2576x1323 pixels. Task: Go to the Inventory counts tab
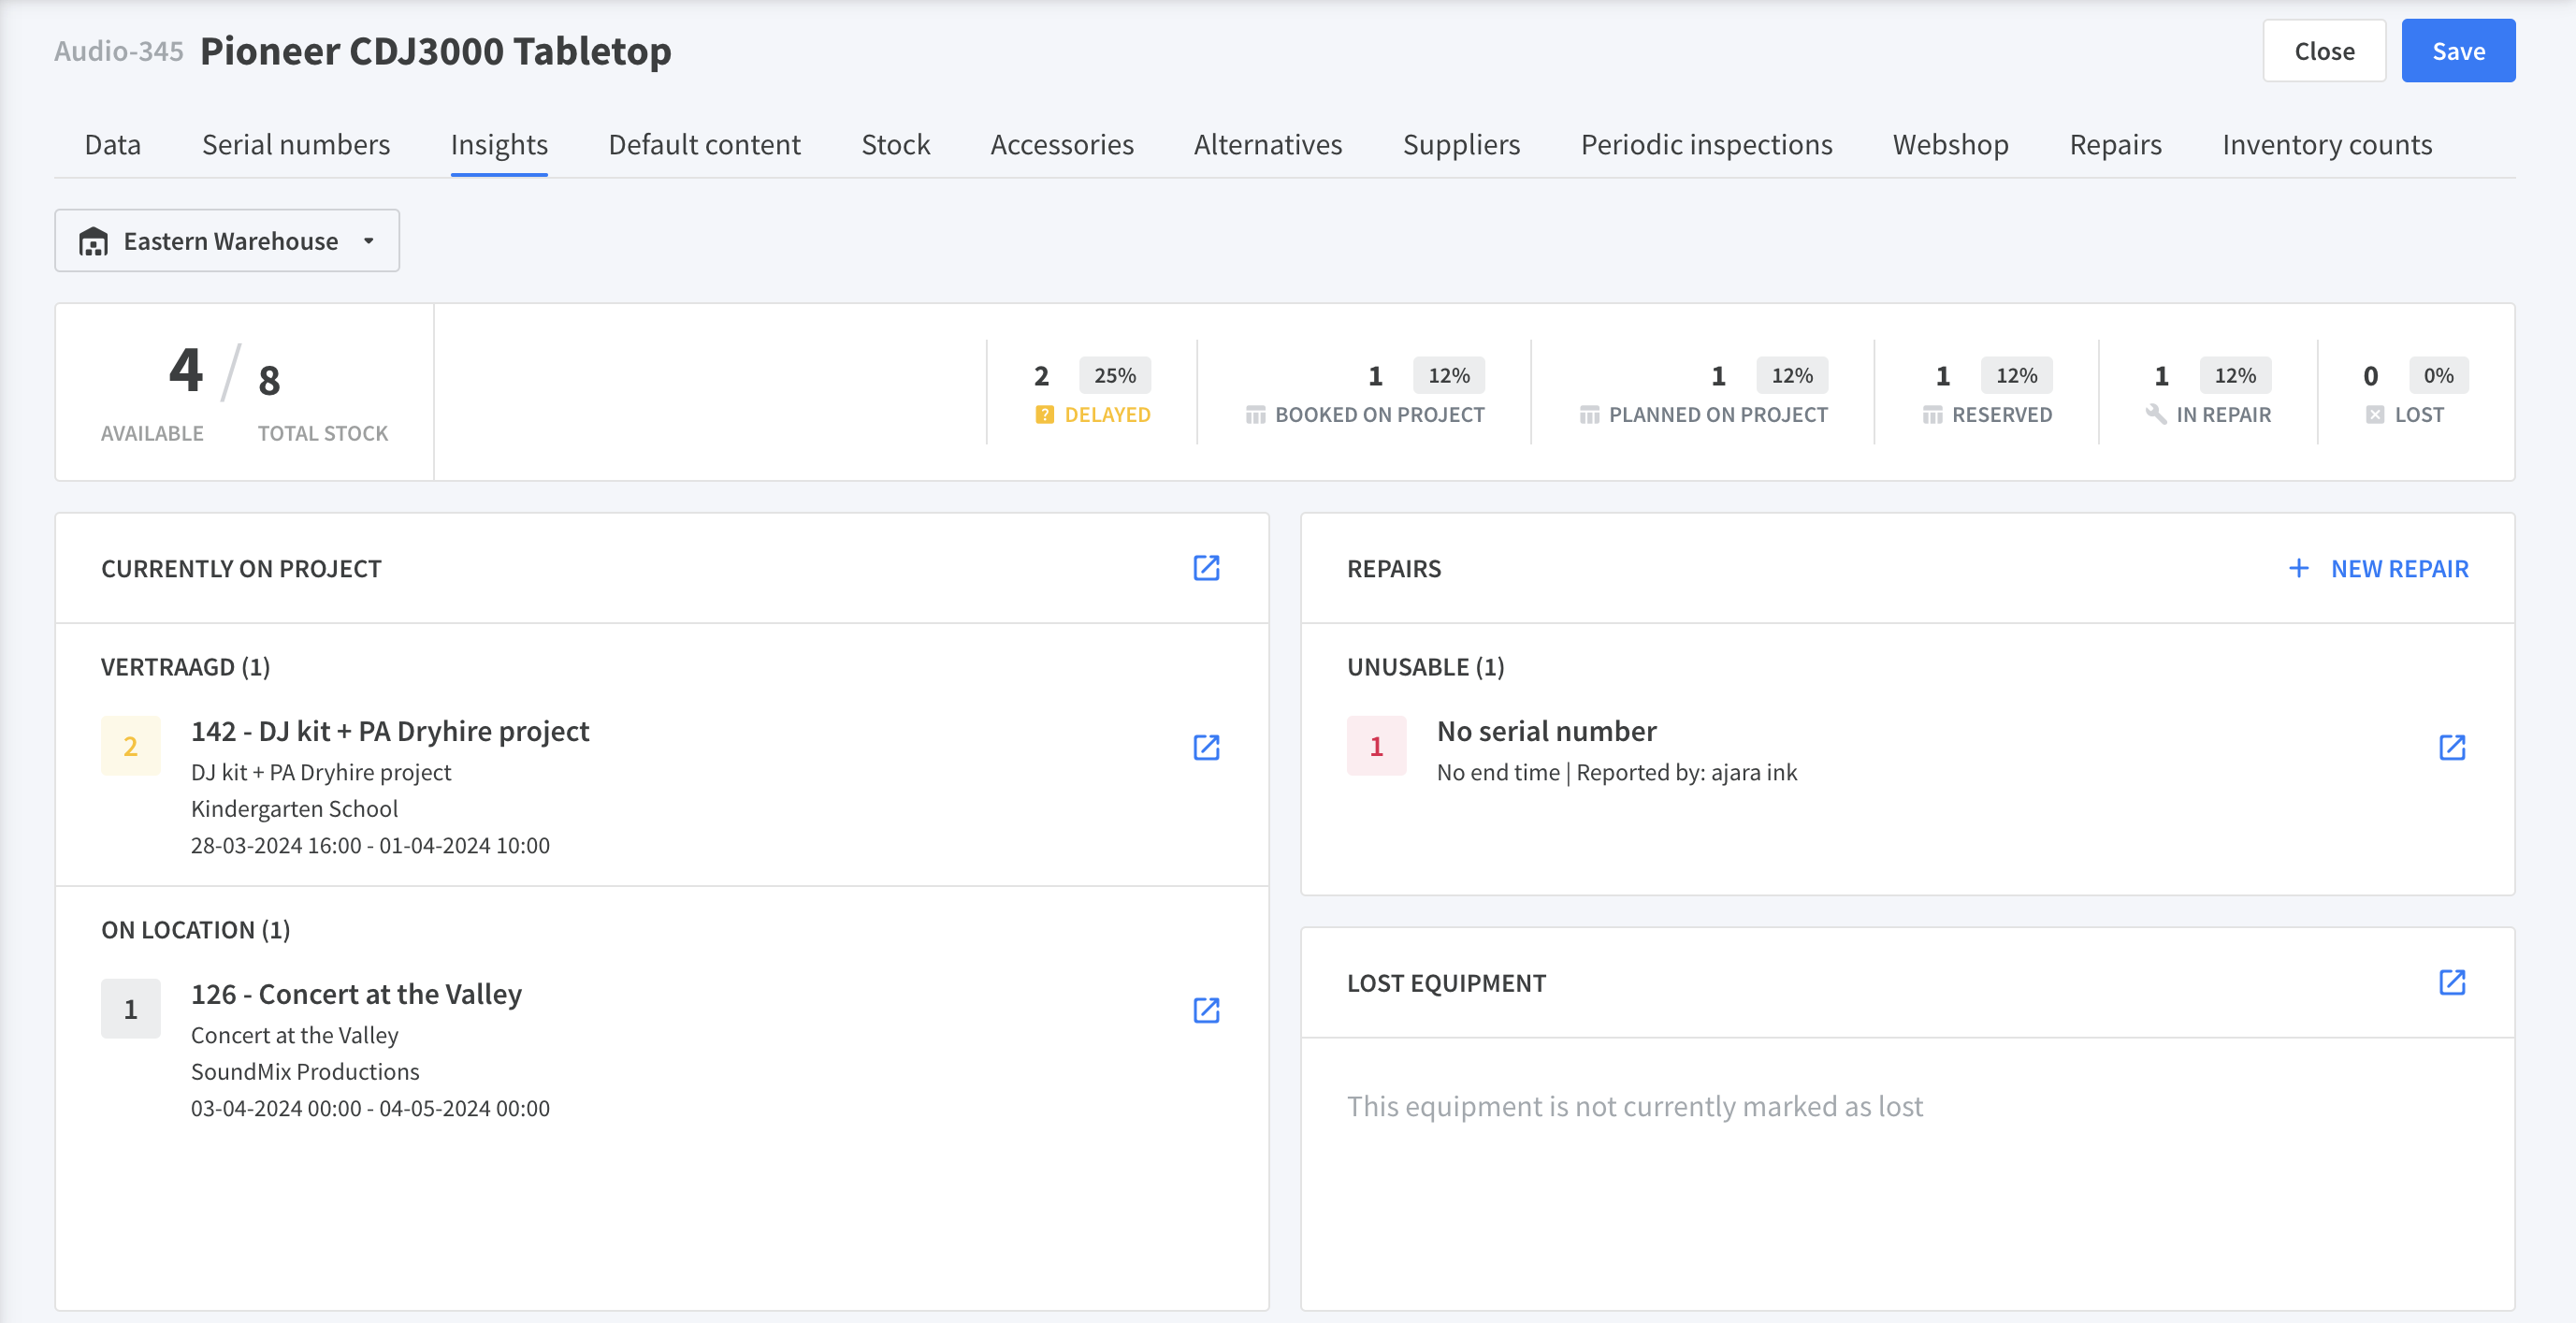click(x=2327, y=144)
